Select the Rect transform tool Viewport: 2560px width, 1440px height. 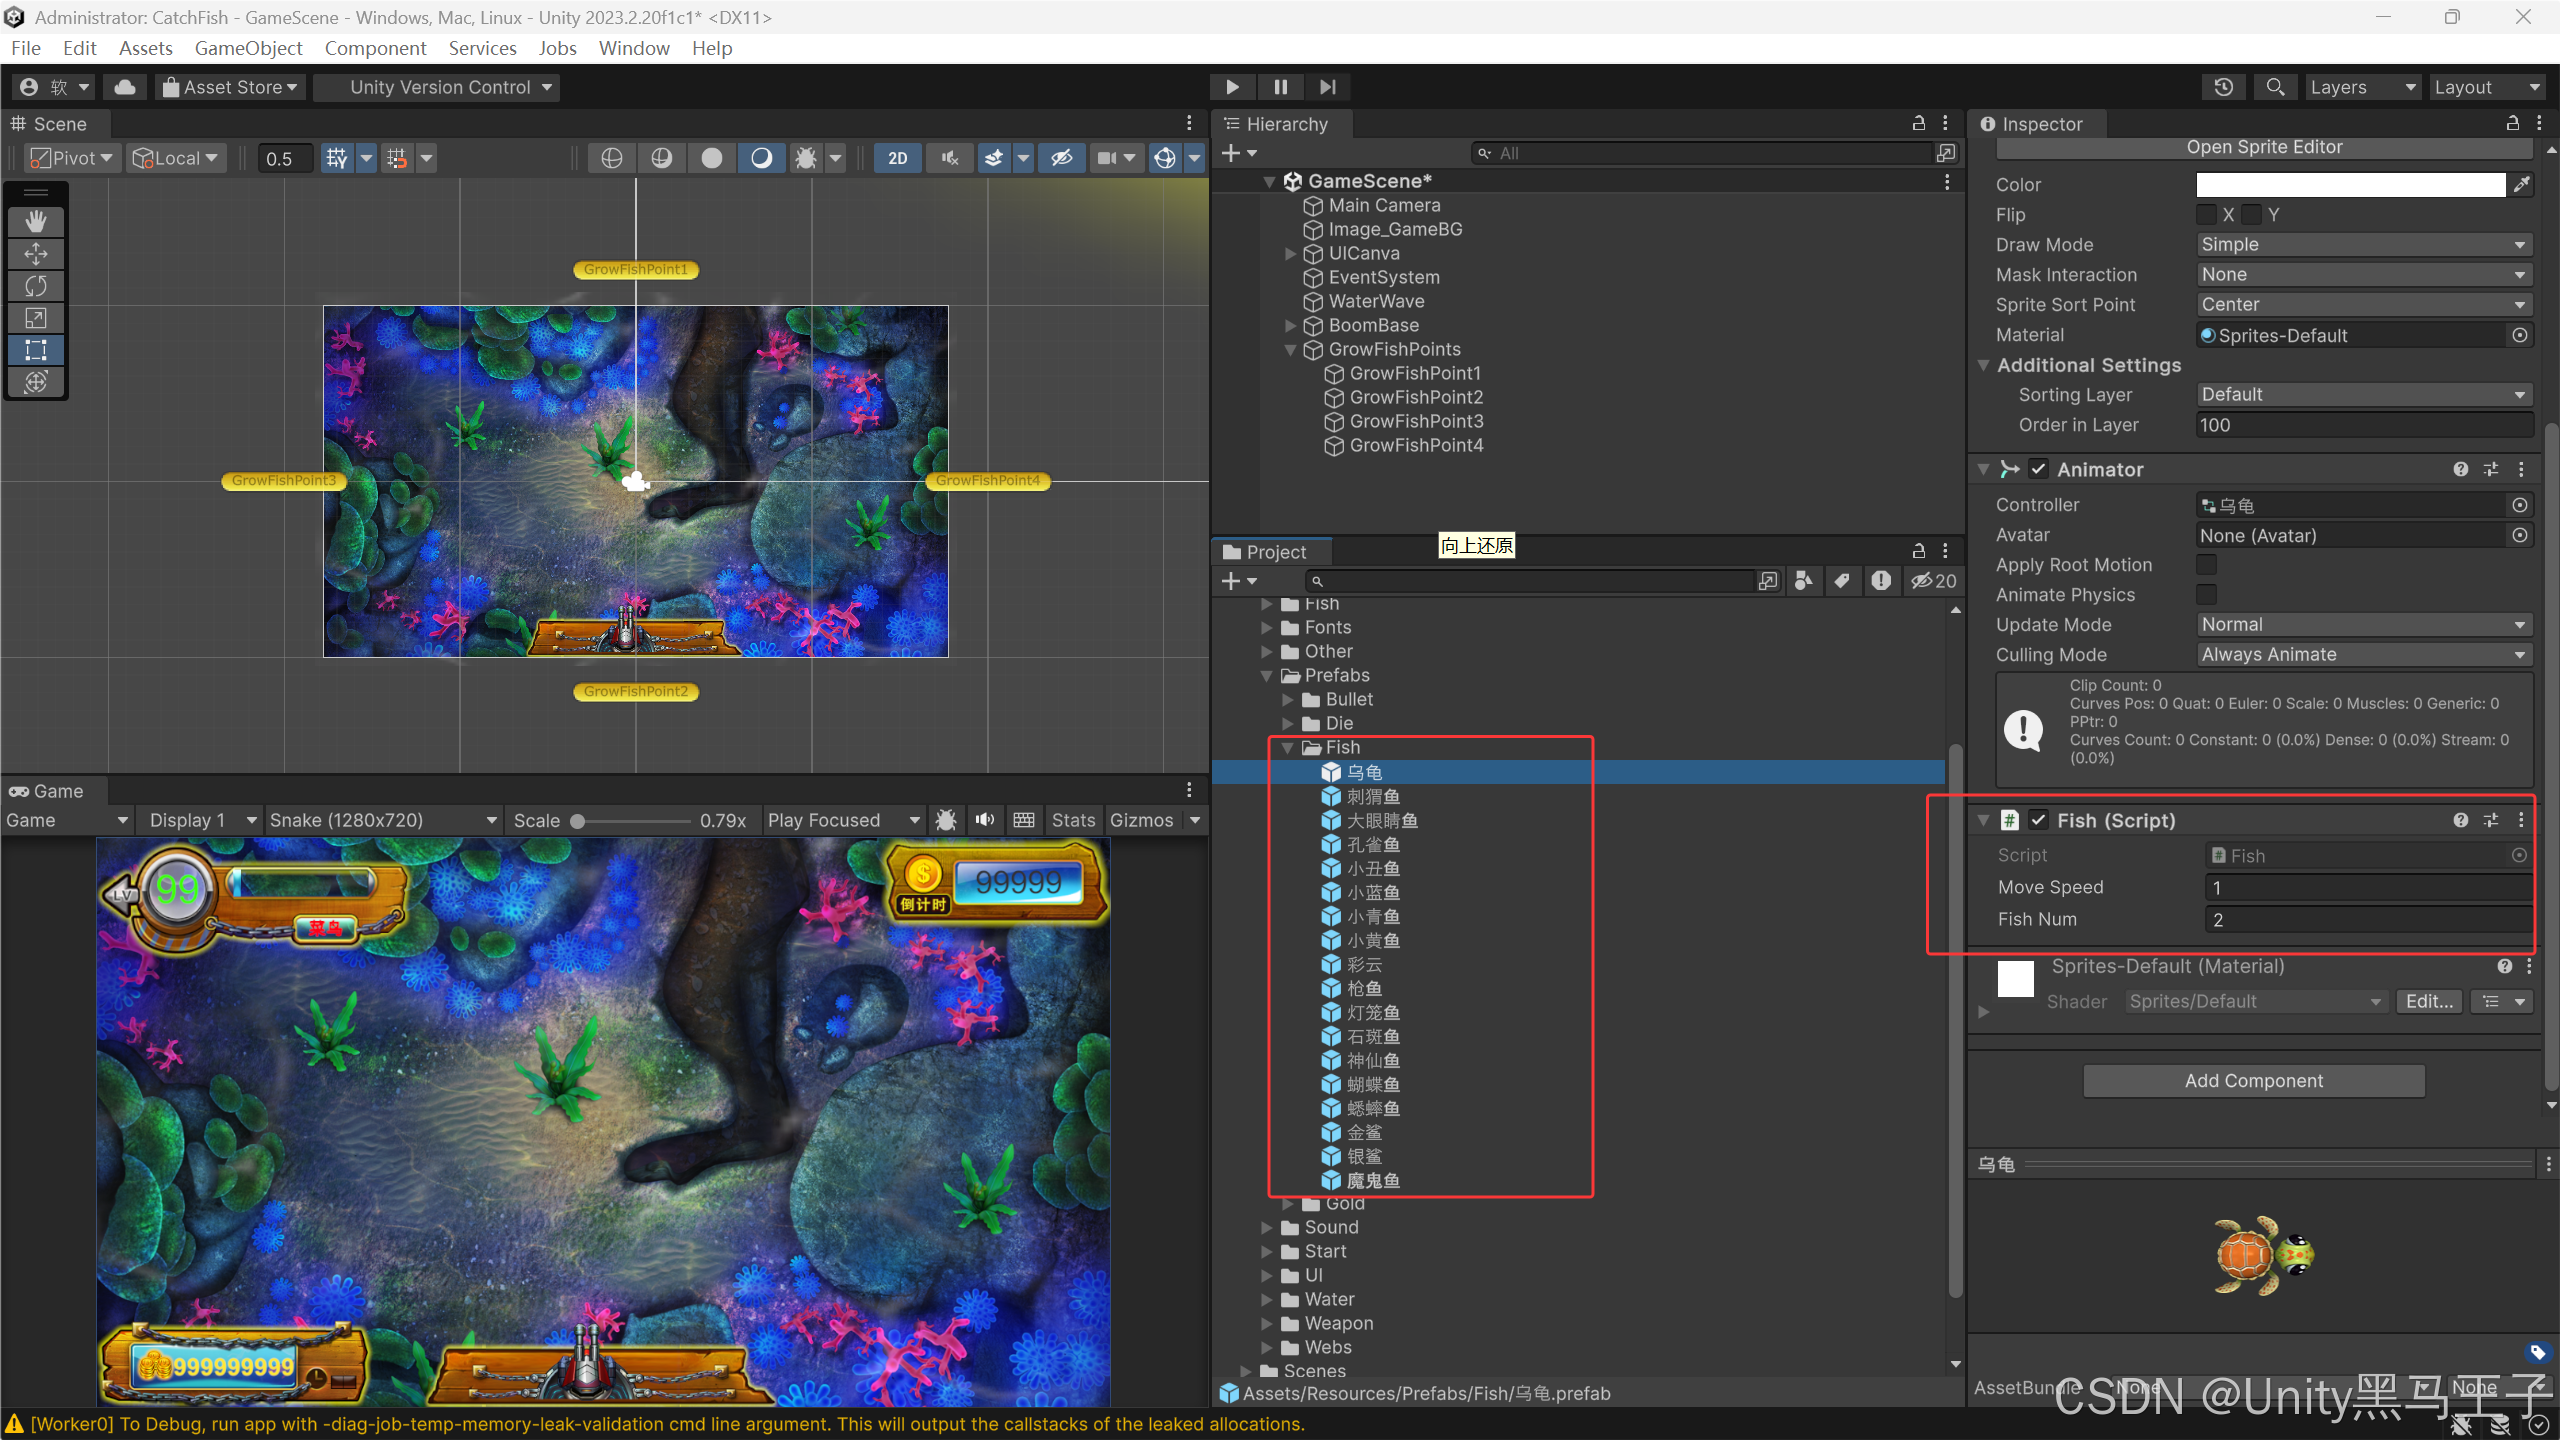pos(36,350)
